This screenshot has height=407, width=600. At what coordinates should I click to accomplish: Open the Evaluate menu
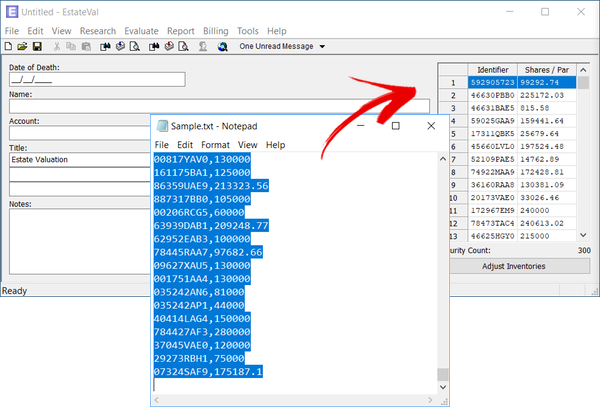click(x=141, y=31)
